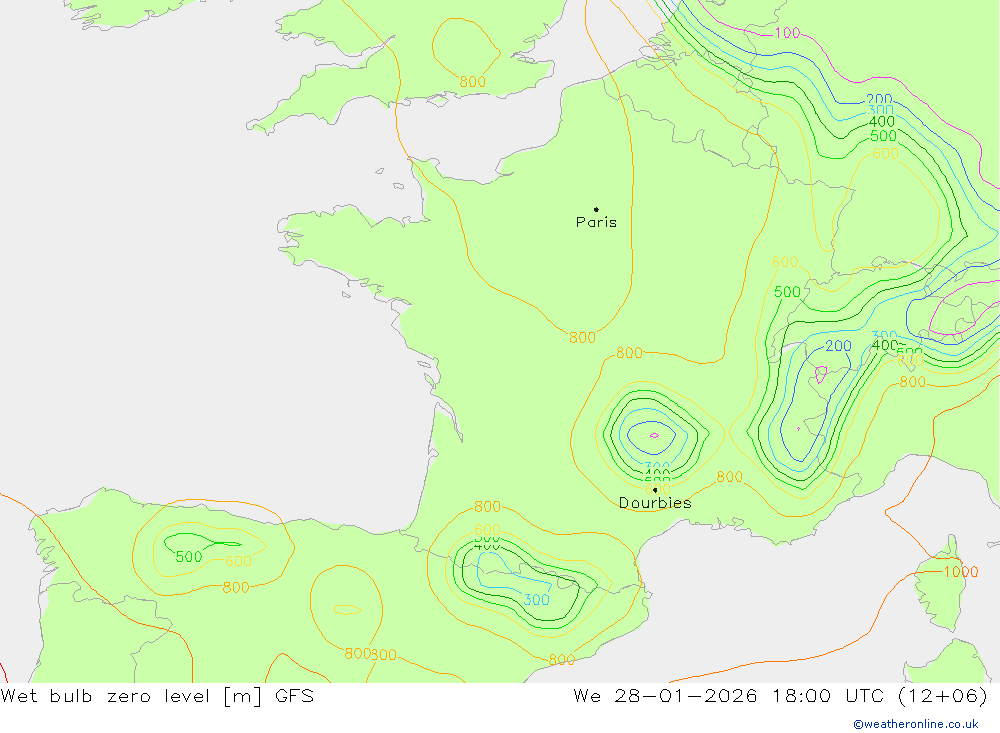1000x733 pixels.
Task: Click the 800 contour label directly south of Paris
Action: 582,338
